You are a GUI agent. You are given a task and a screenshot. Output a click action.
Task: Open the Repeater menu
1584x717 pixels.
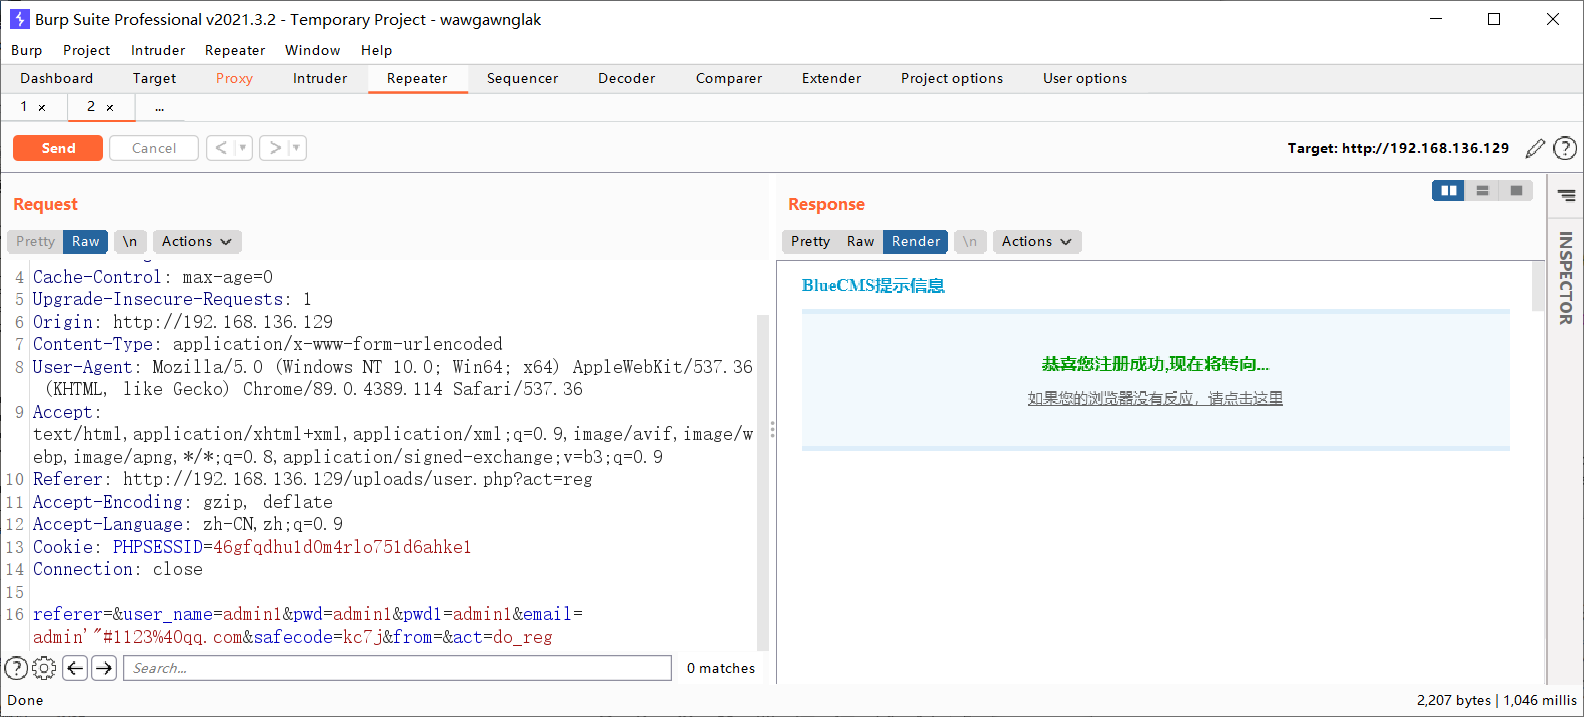coord(235,50)
